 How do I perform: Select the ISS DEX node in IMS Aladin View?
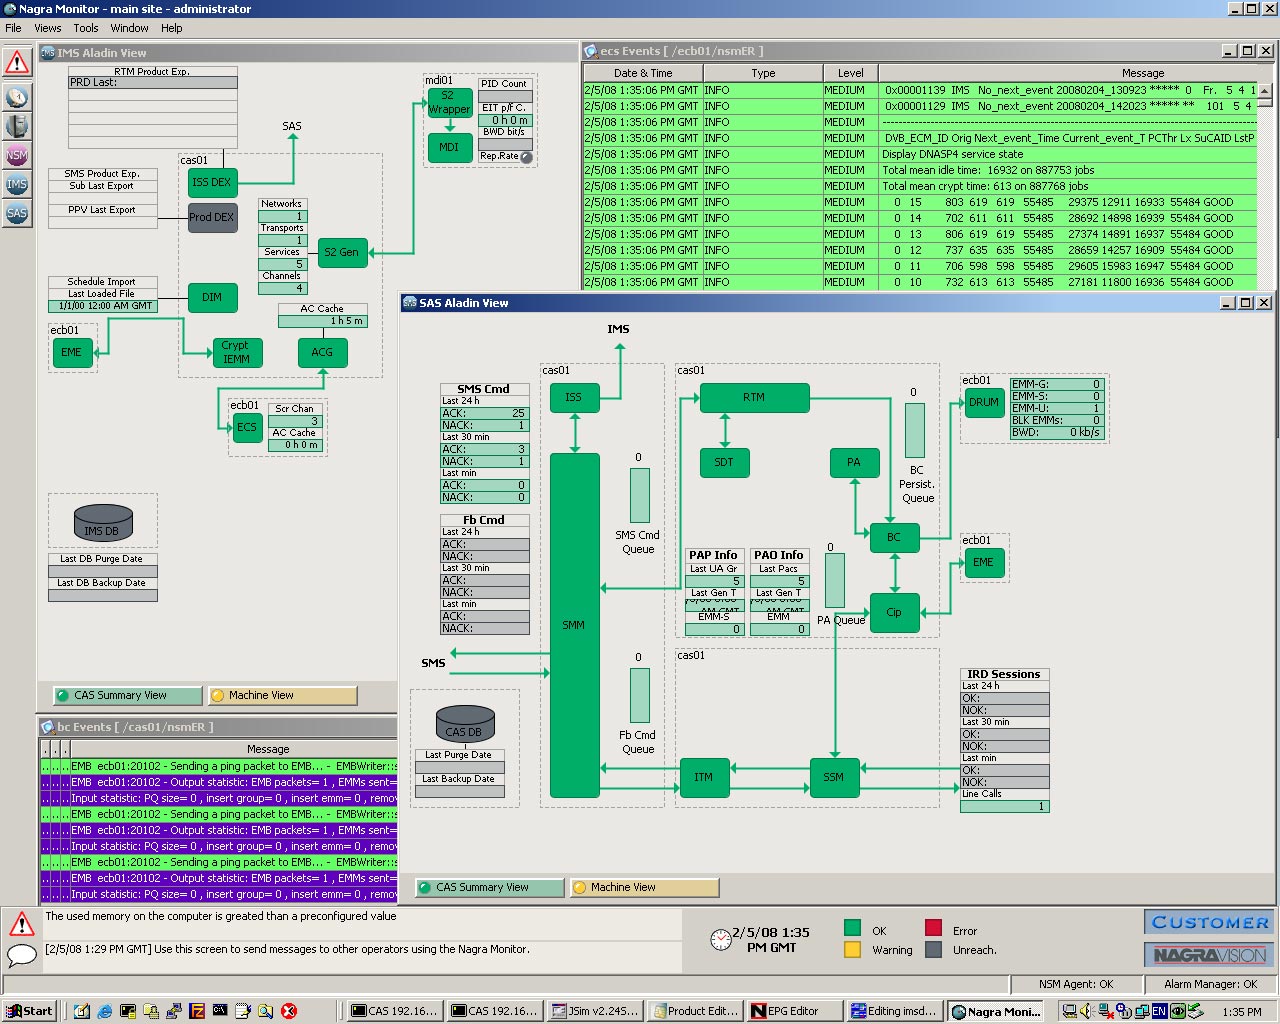pos(212,182)
